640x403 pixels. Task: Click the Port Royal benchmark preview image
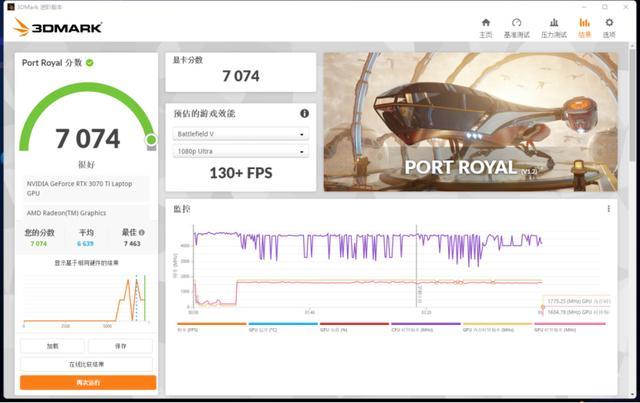click(471, 122)
